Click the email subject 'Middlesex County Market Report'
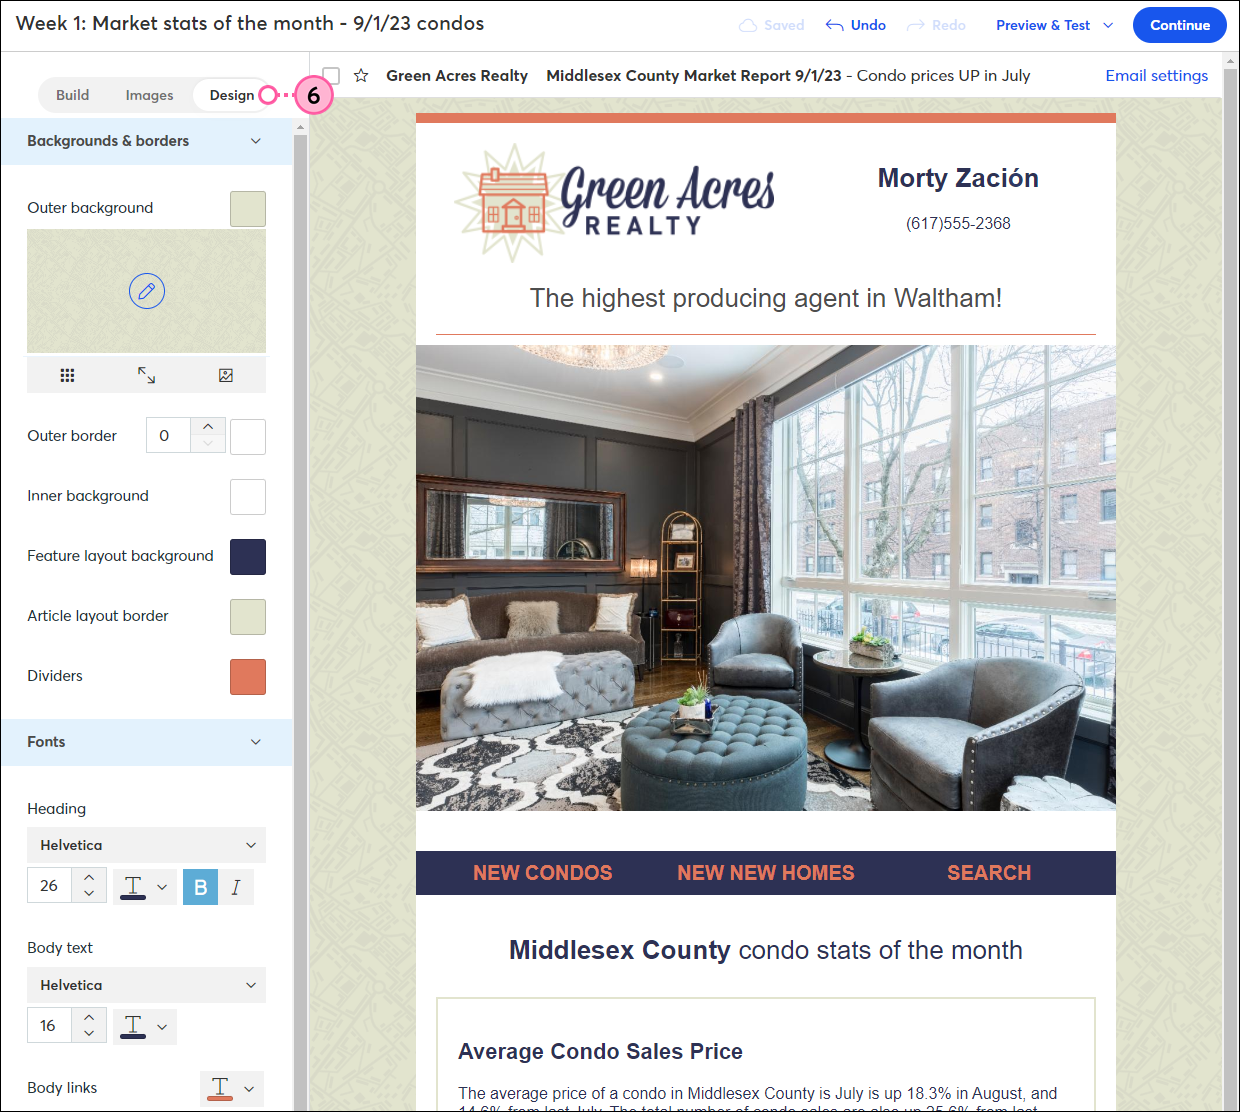The height and width of the screenshot is (1112, 1240). click(x=694, y=75)
